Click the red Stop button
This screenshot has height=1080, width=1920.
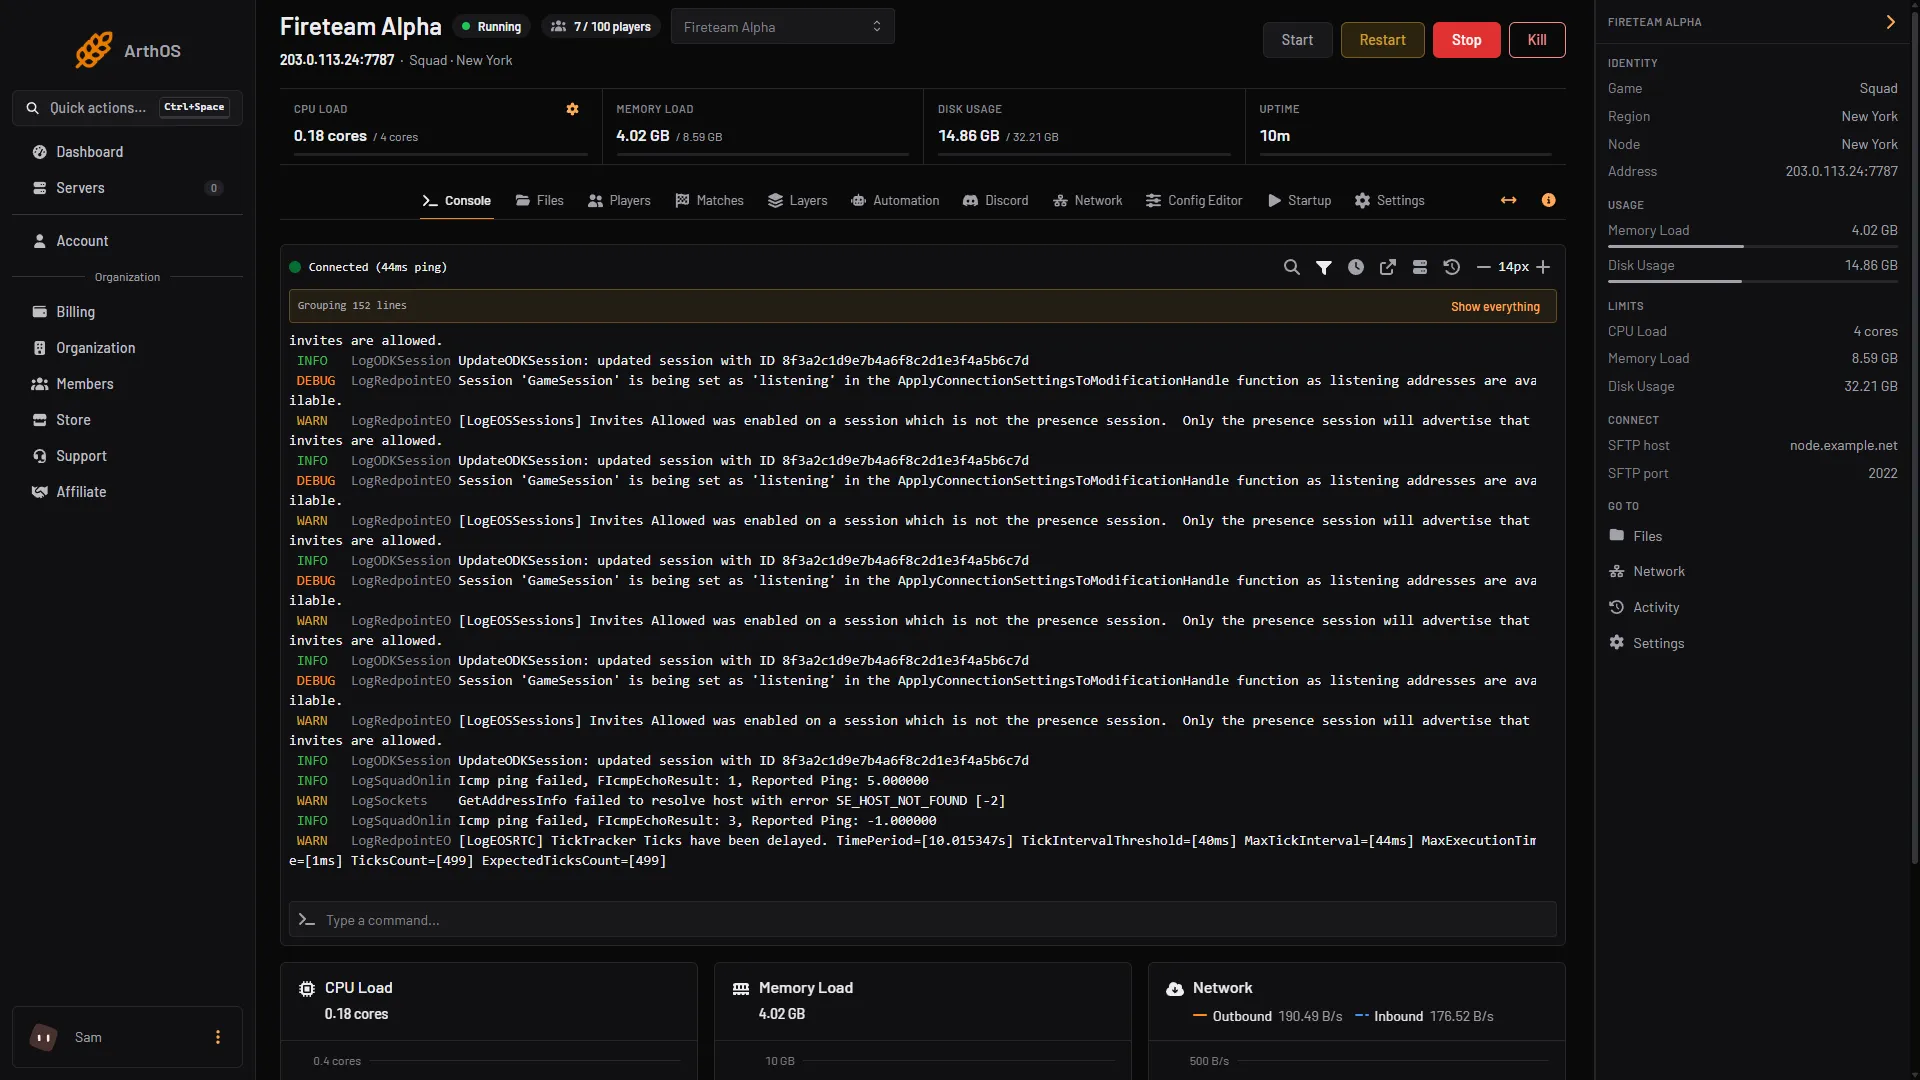[x=1466, y=40]
